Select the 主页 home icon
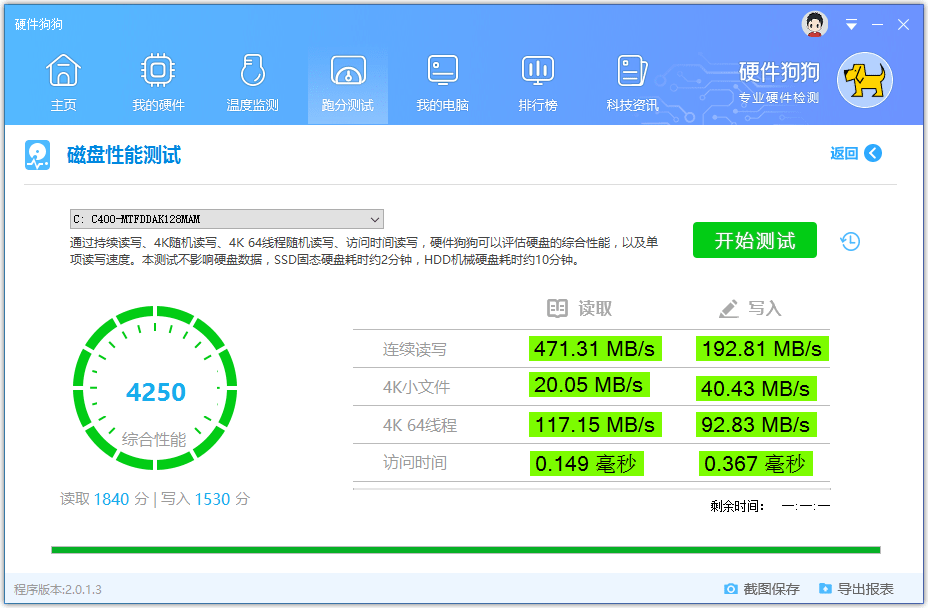Screen dimensions: 928x608 63,70
